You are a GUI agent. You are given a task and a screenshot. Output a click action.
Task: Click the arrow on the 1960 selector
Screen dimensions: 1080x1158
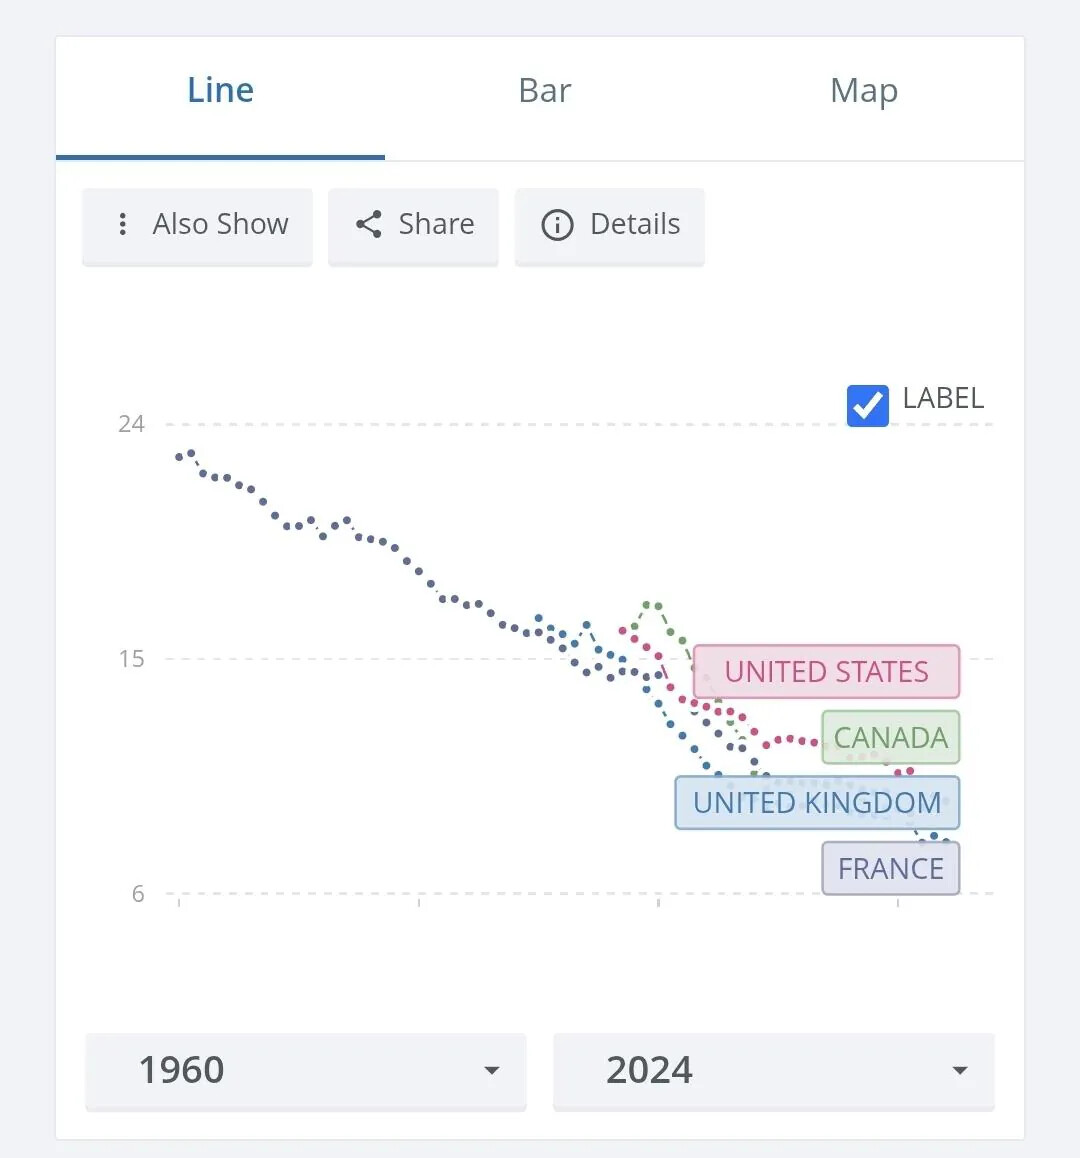[x=491, y=1070]
